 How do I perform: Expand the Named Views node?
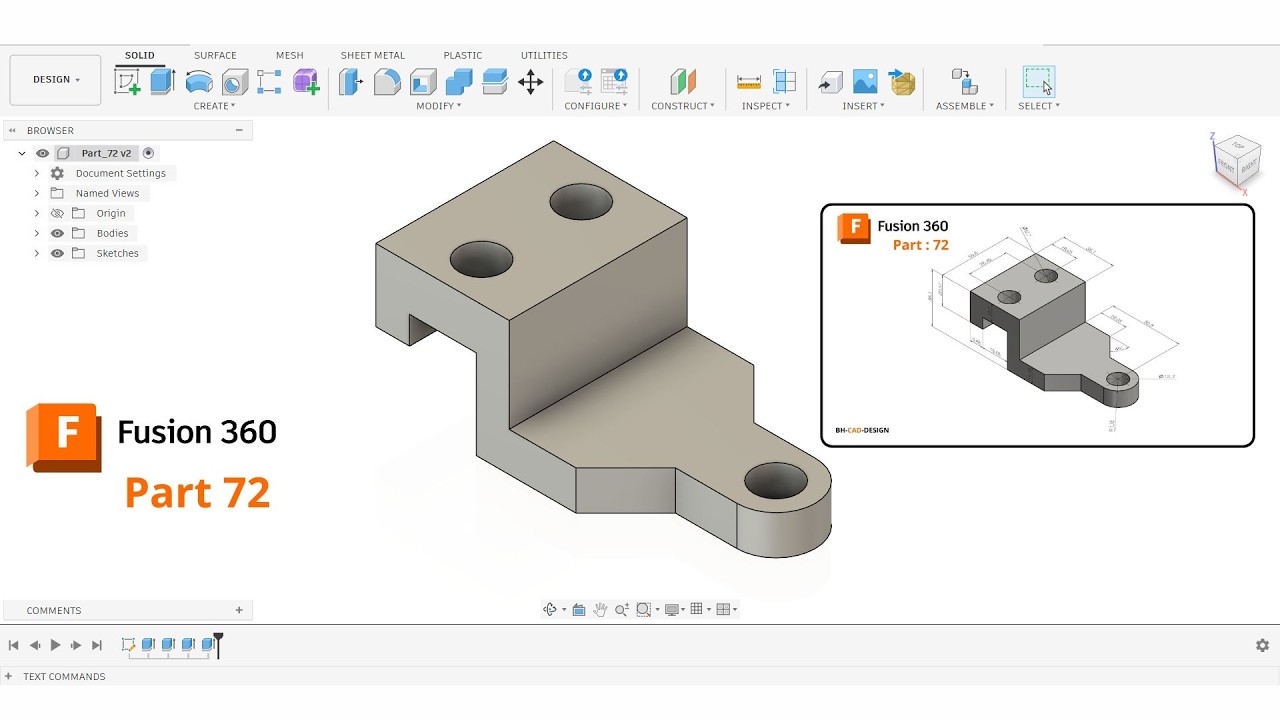point(37,193)
